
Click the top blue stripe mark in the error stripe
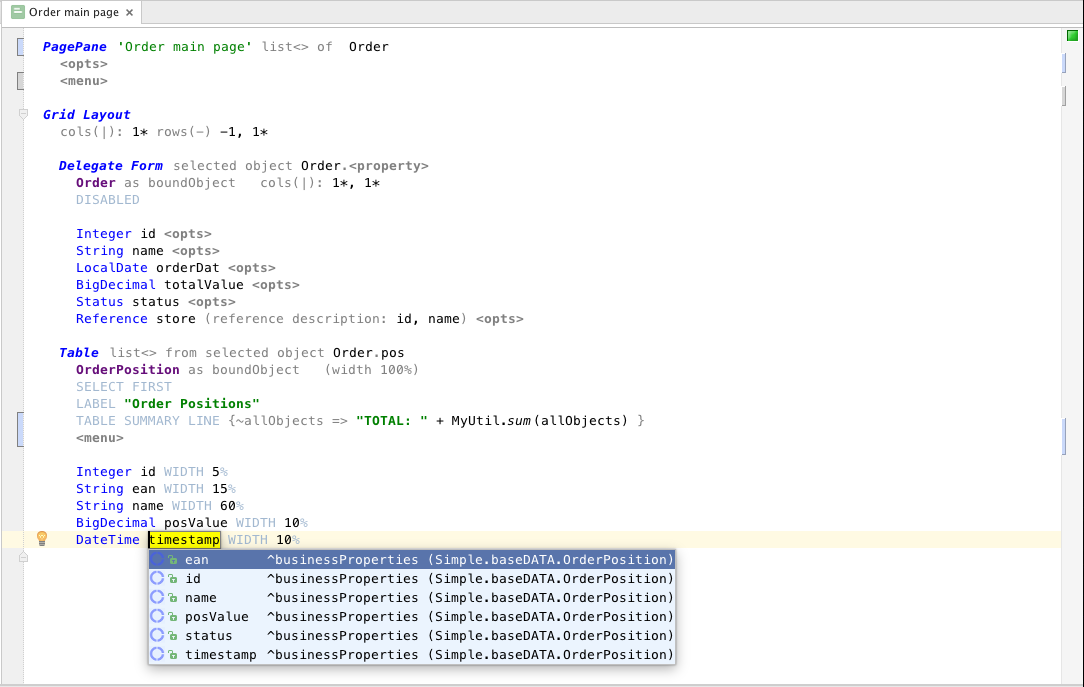[1063, 64]
